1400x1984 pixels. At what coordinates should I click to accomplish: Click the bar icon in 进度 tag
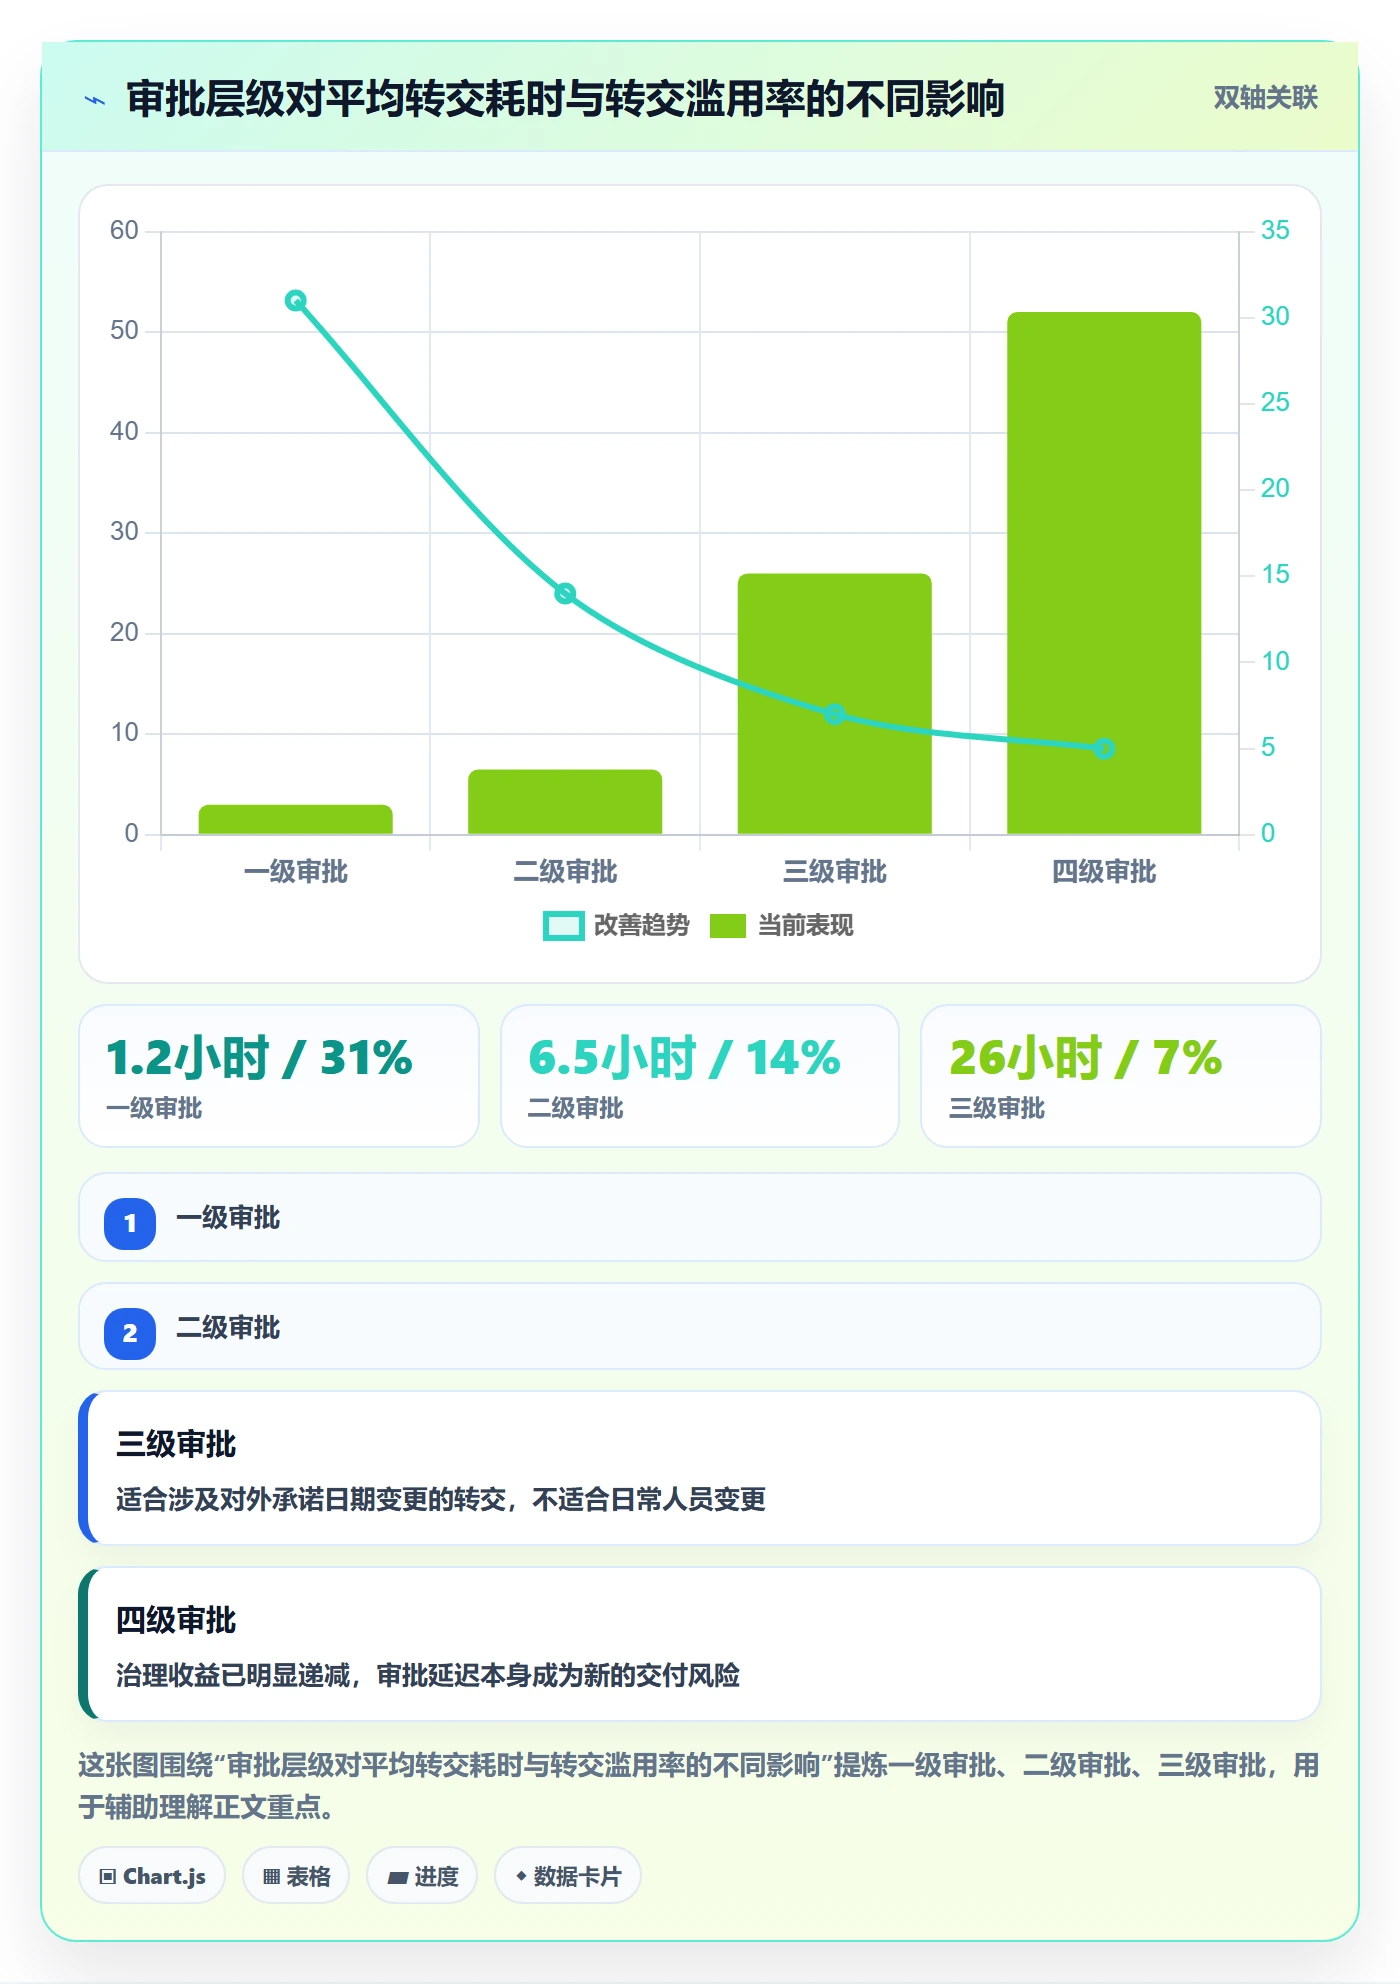(x=397, y=1878)
